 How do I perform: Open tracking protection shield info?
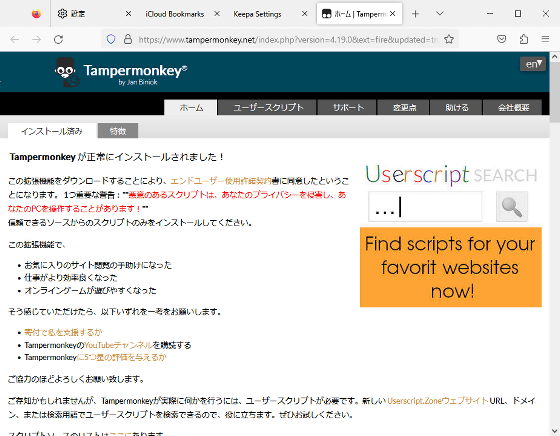tap(111, 39)
